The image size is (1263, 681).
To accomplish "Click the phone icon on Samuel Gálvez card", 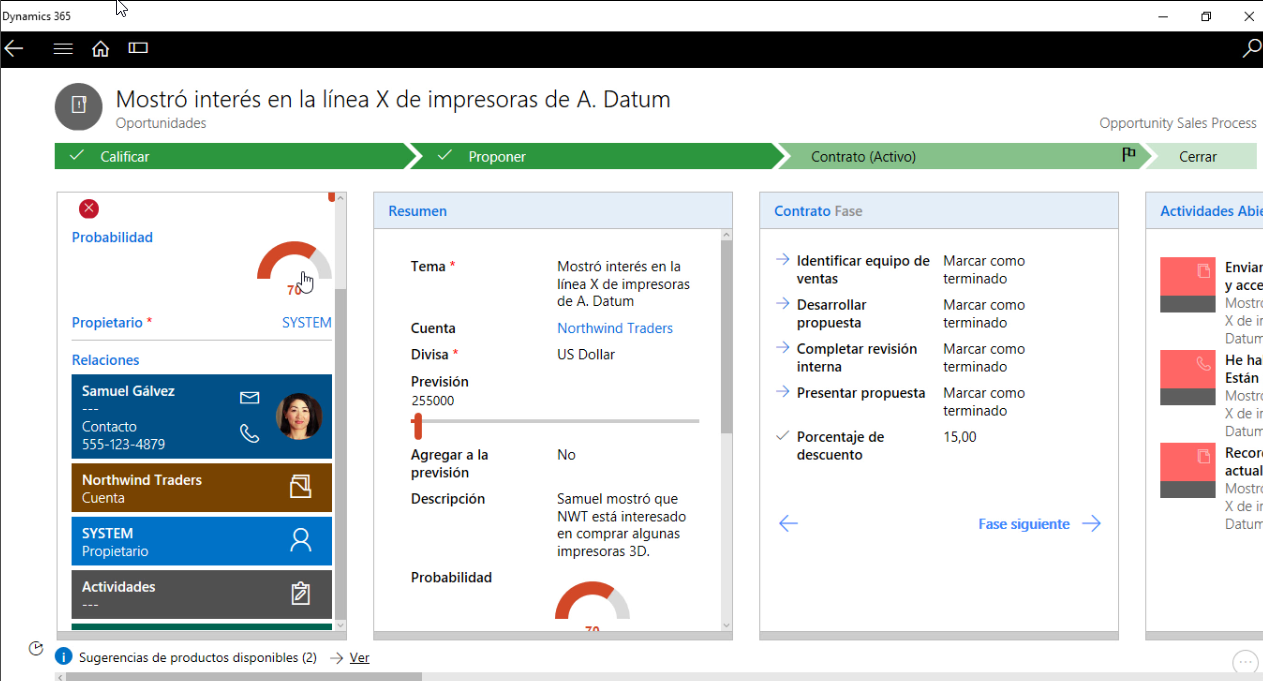I will [x=250, y=433].
